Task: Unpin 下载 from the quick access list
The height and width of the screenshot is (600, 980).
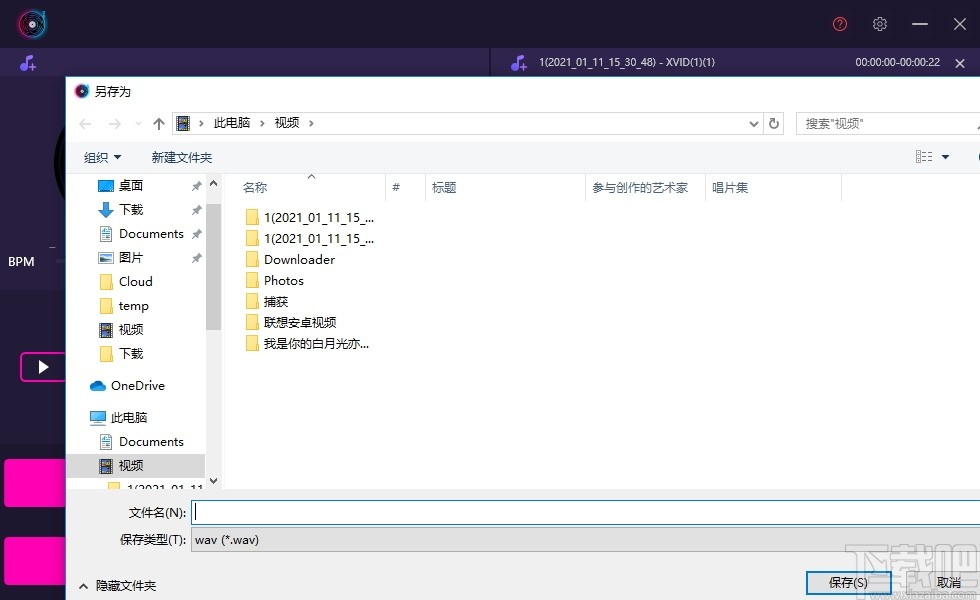Action: pos(196,209)
